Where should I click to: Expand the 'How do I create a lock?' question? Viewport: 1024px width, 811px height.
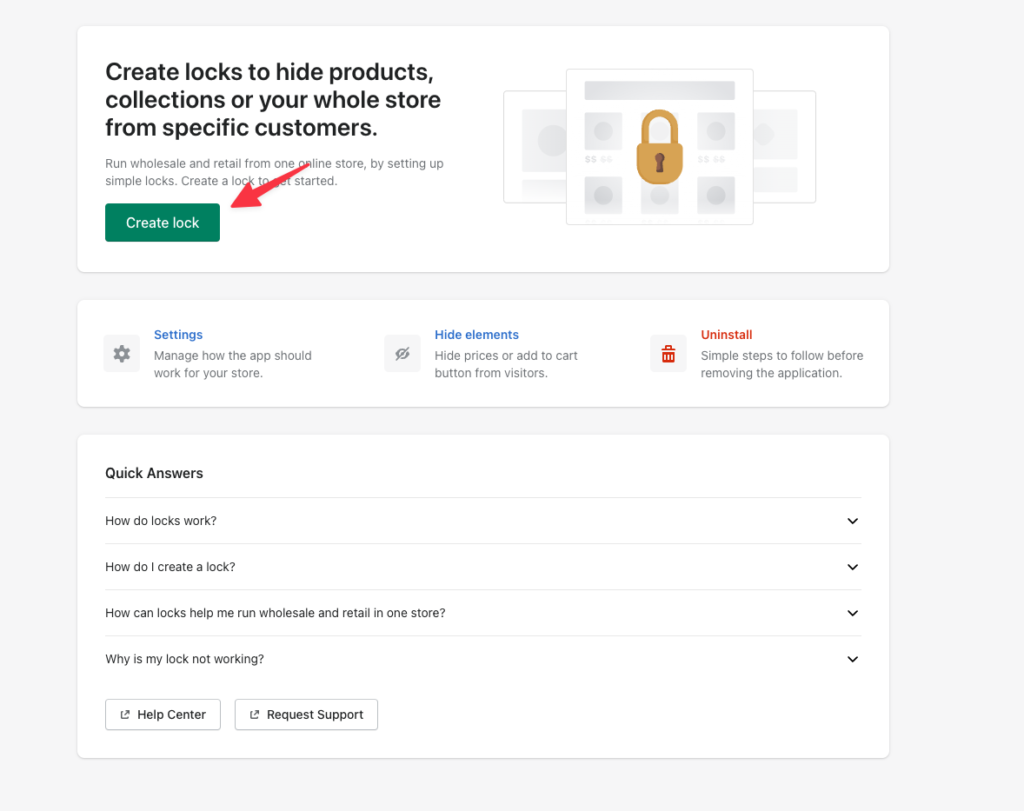(483, 567)
